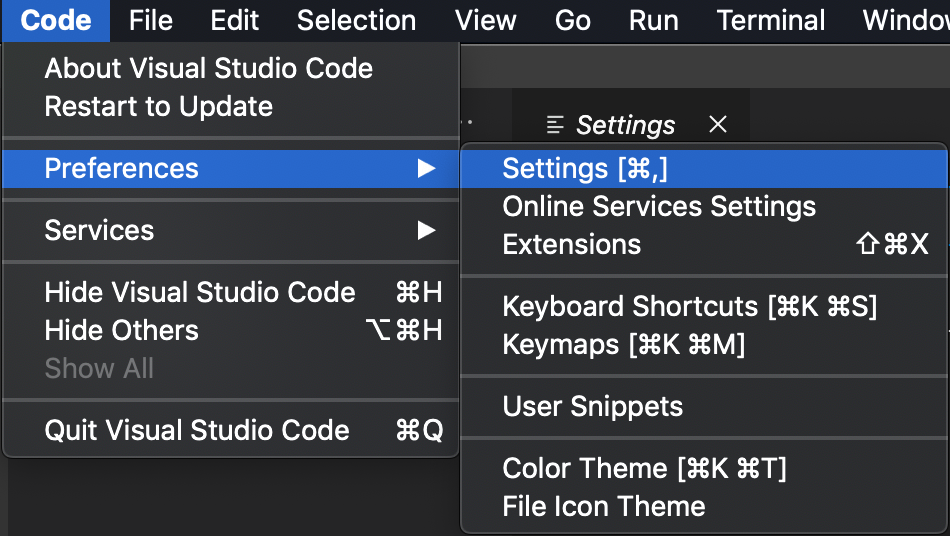Select Restart to Update
Viewport: 950px width, 536px height.
point(231,107)
